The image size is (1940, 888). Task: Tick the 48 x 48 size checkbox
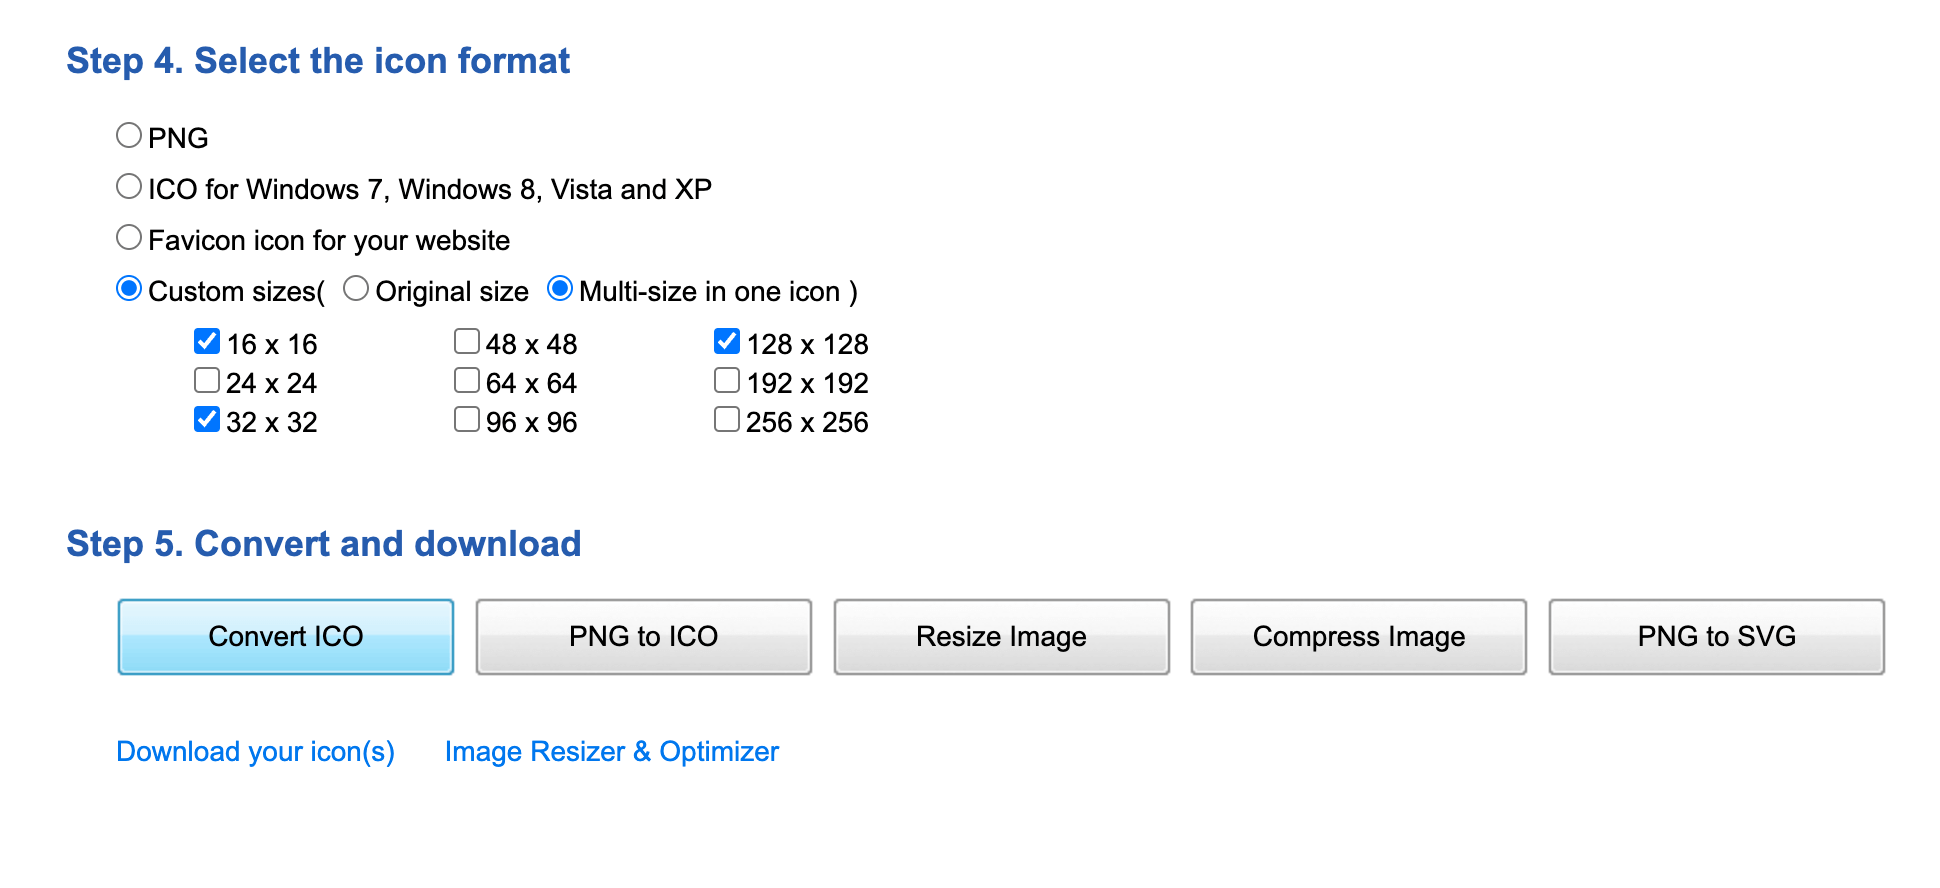pyautogui.click(x=467, y=342)
